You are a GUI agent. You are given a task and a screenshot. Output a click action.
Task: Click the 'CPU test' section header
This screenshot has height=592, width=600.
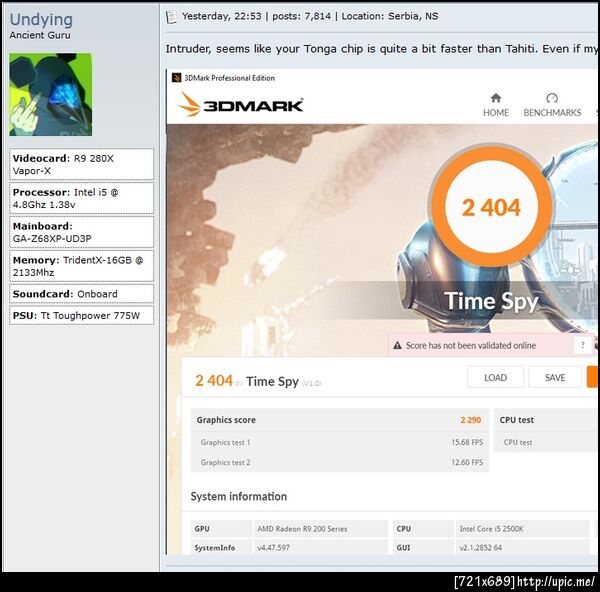pyautogui.click(x=517, y=420)
